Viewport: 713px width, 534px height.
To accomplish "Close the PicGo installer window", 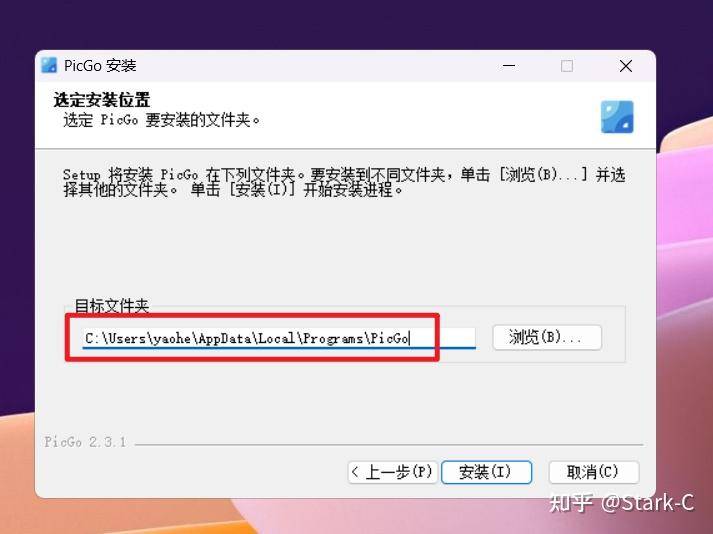I will click(626, 66).
